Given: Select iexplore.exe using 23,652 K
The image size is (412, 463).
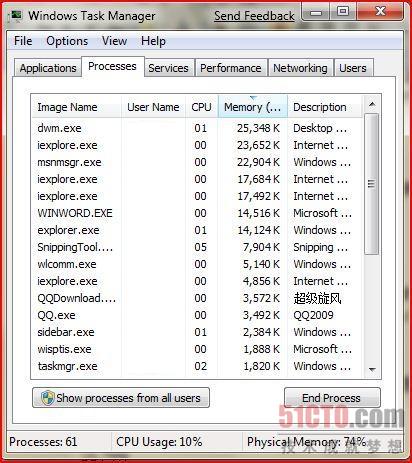Looking at the screenshot, I should pos(197,145).
